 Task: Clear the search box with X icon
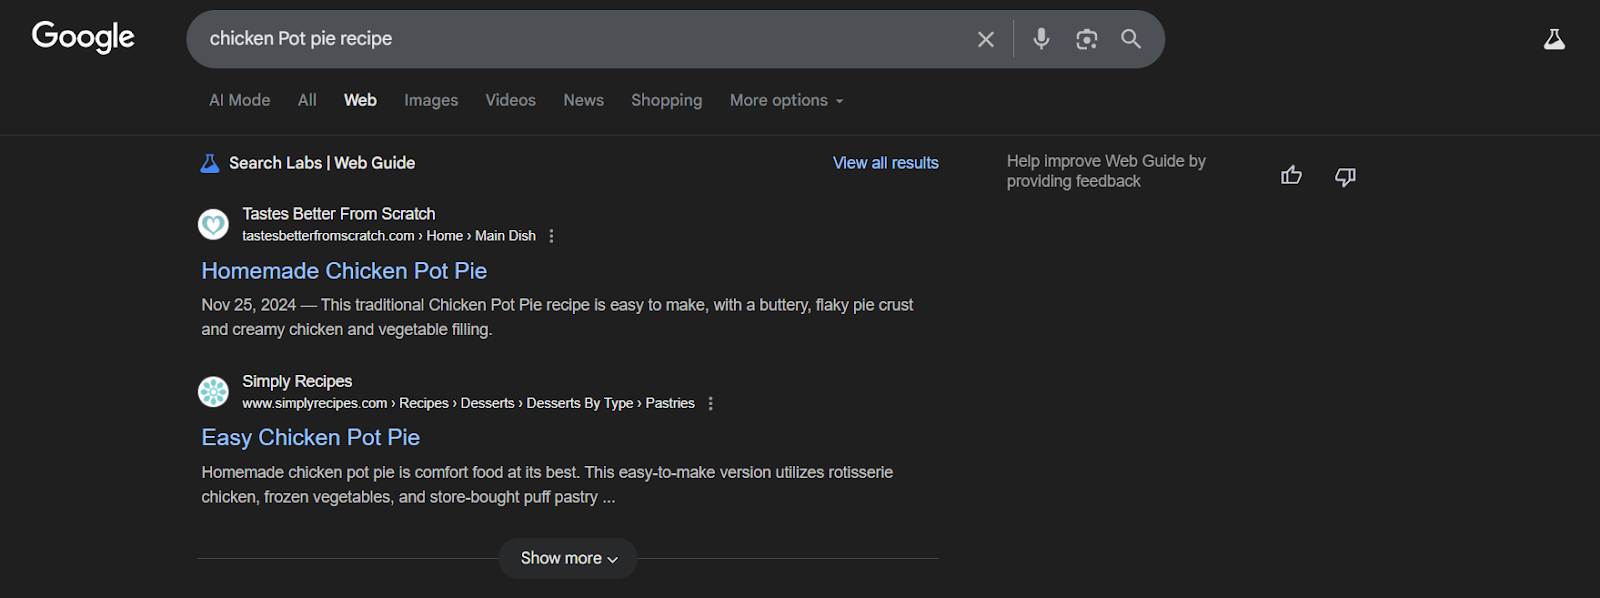[x=986, y=39]
